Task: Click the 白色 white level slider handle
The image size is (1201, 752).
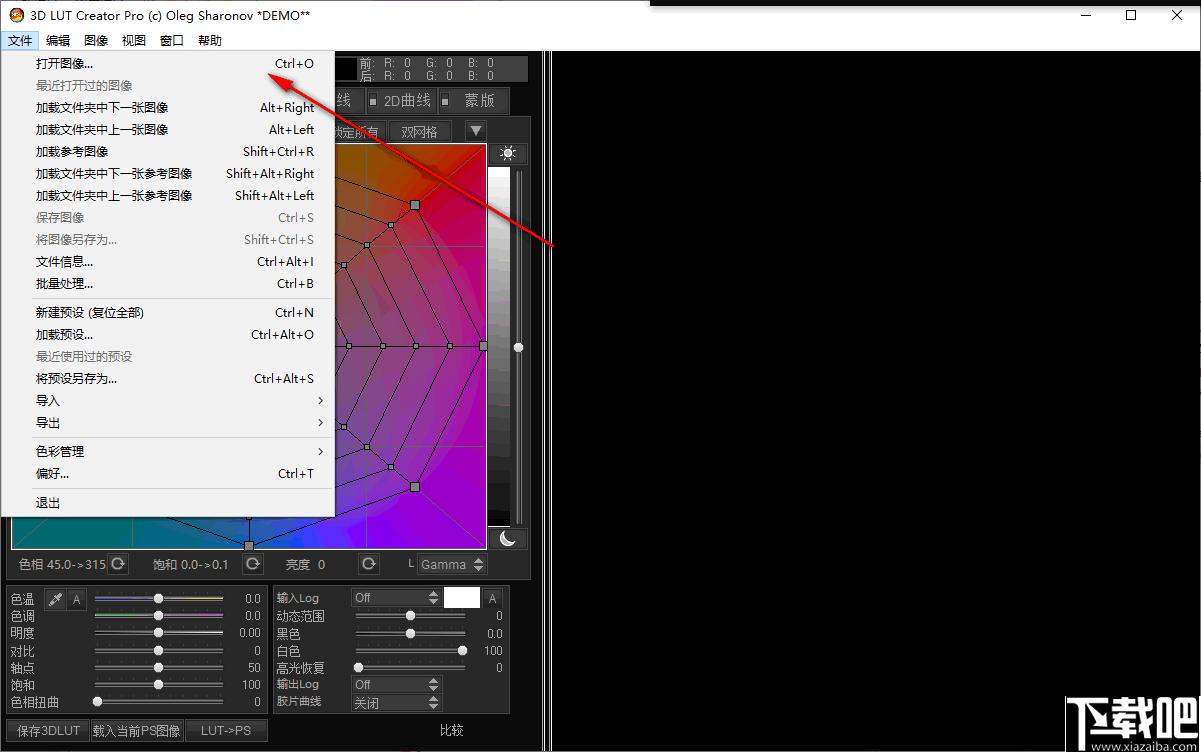Action: pos(462,650)
